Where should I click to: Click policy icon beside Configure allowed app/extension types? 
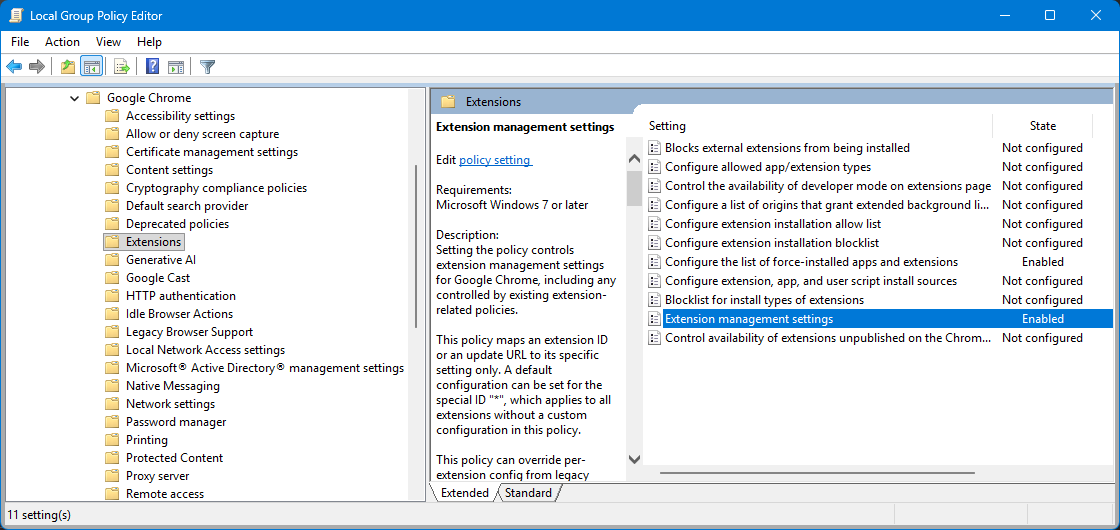tap(654, 167)
